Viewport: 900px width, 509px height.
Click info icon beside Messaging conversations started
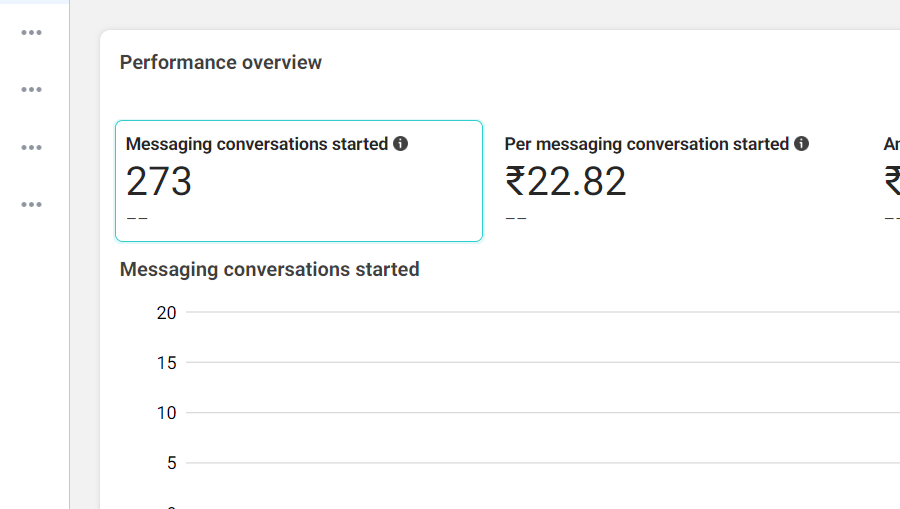coord(401,144)
